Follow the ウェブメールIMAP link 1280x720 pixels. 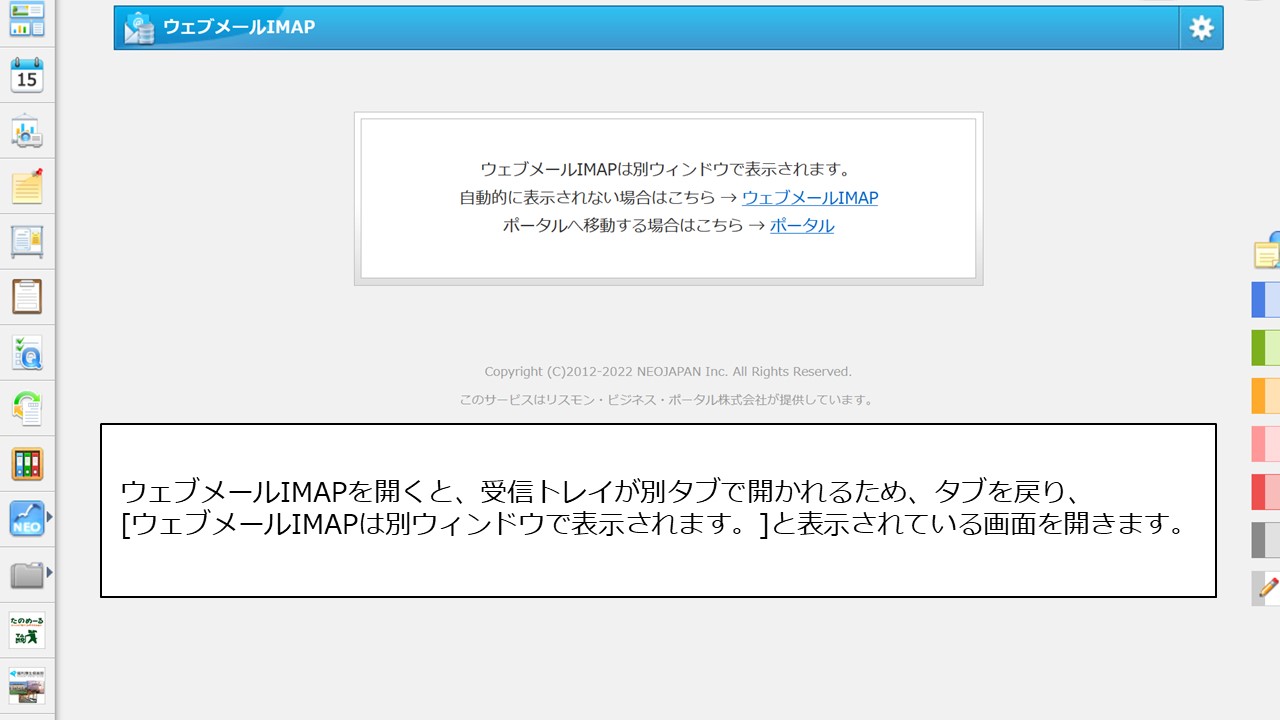click(x=810, y=198)
